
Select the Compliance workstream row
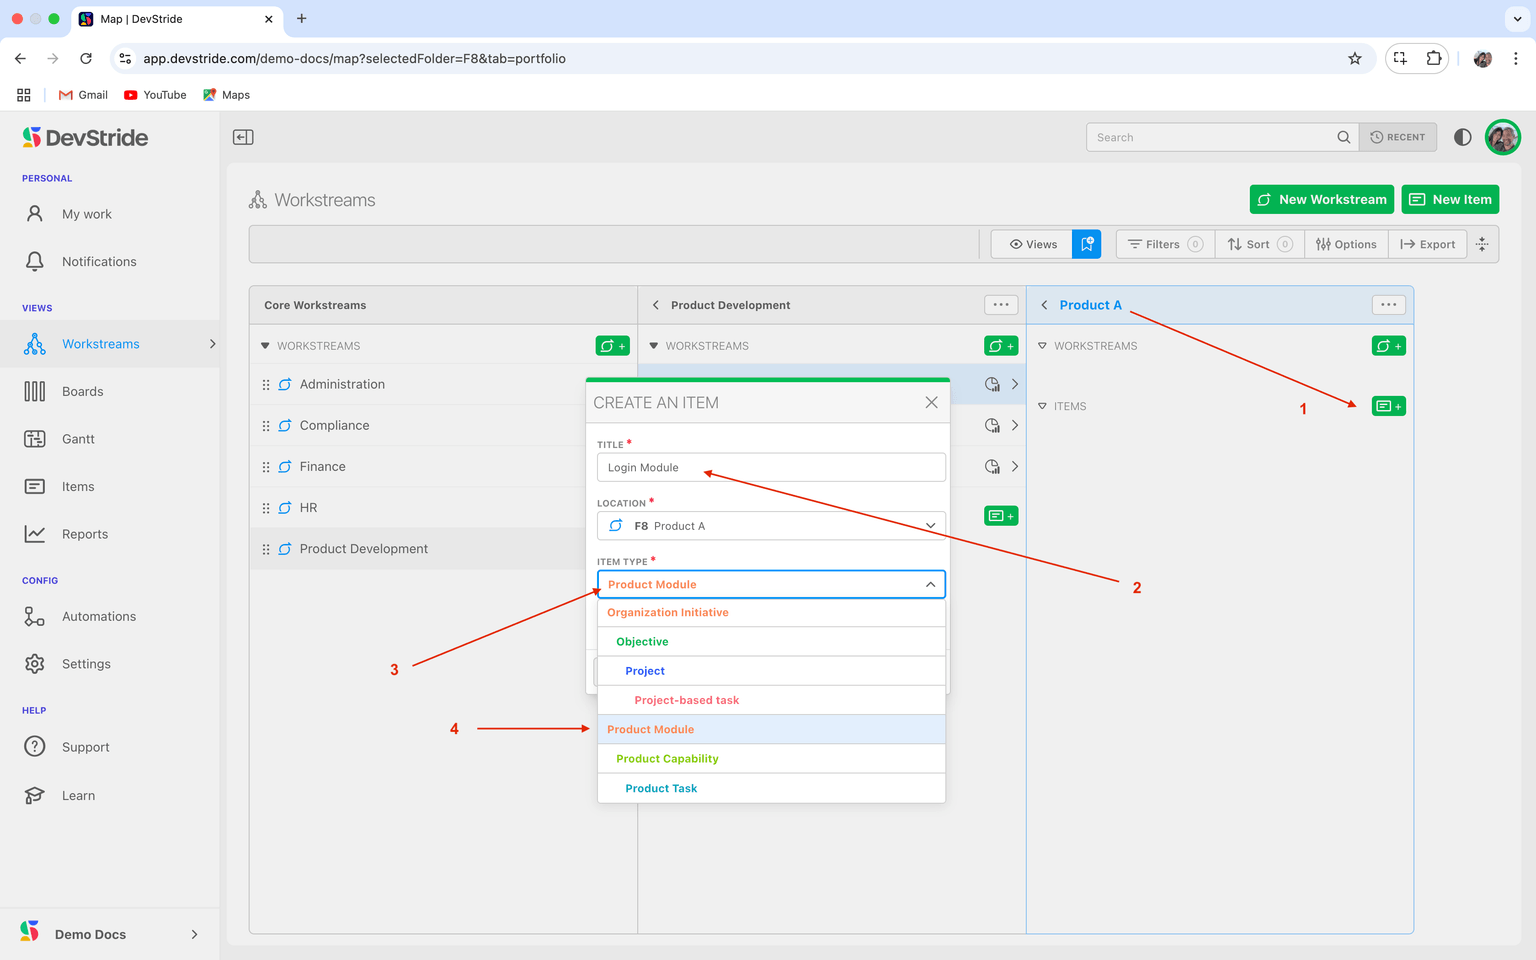pyautogui.click(x=335, y=426)
